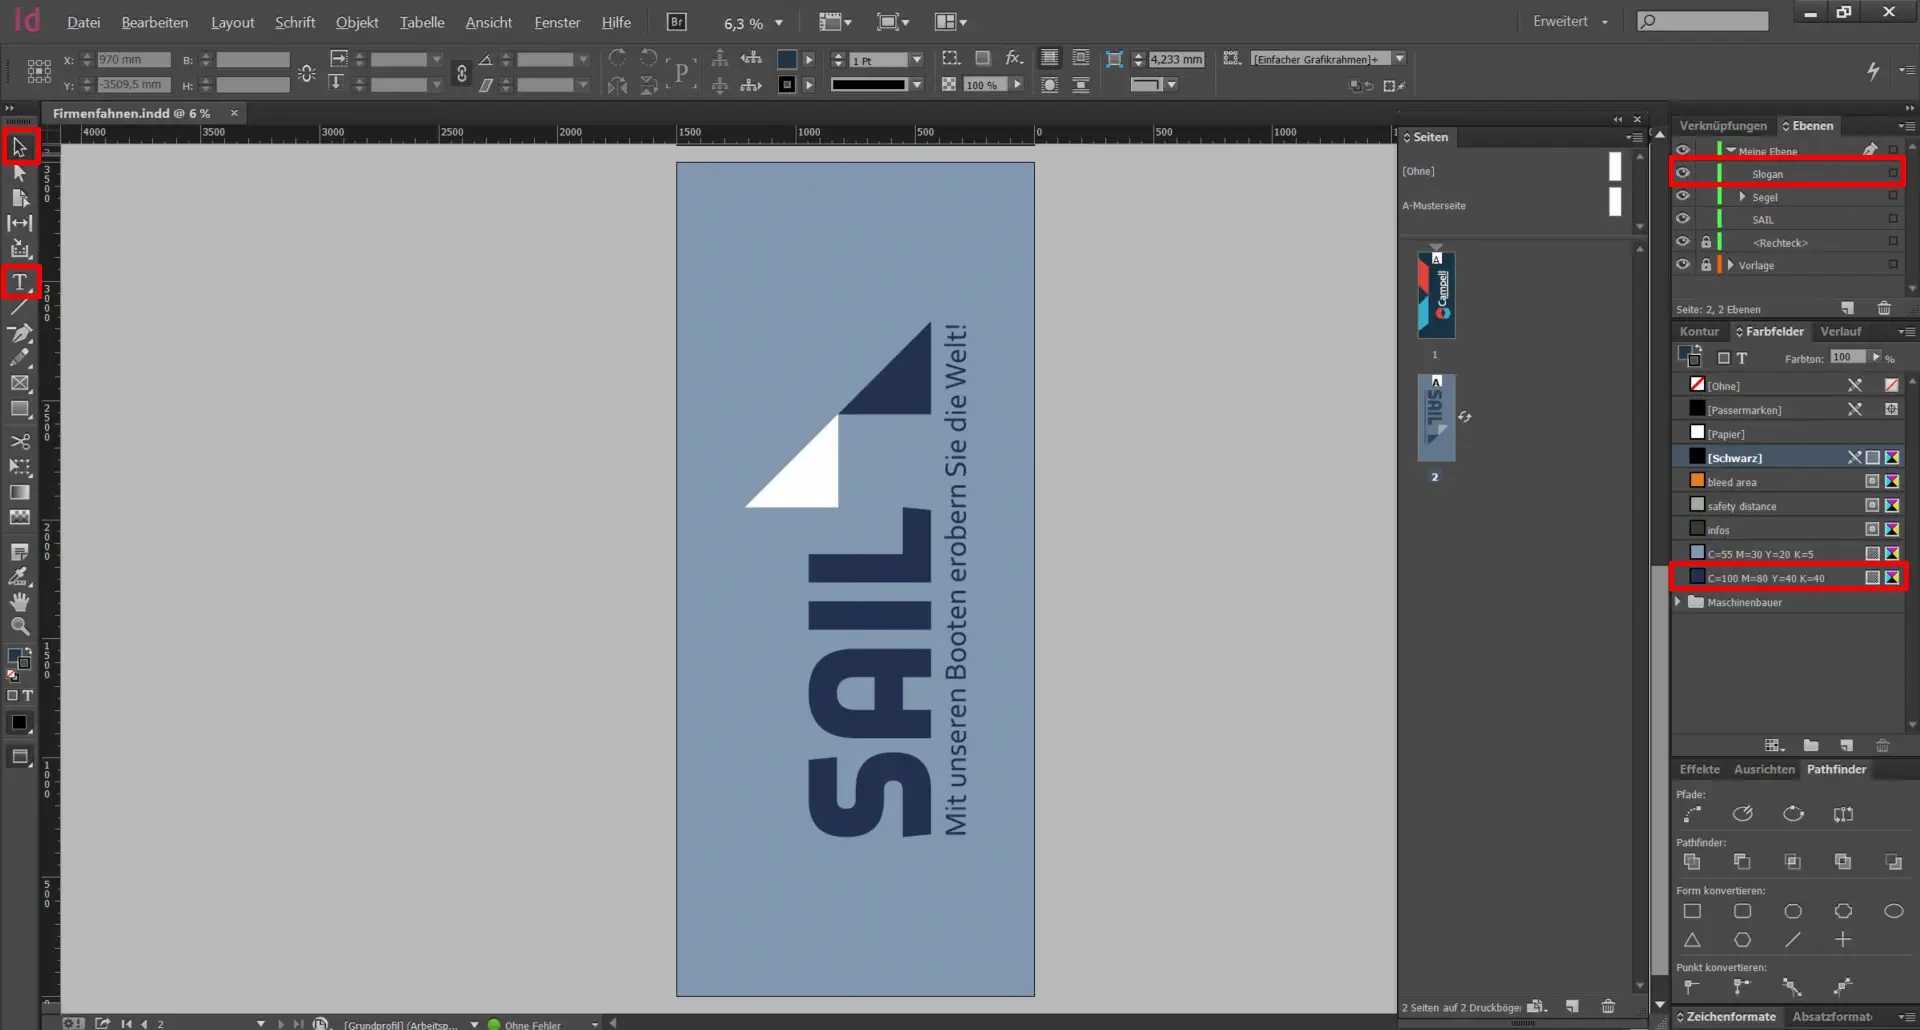Select the Type tool in the toolbox
The width and height of the screenshot is (1920, 1030).
[19, 283]
